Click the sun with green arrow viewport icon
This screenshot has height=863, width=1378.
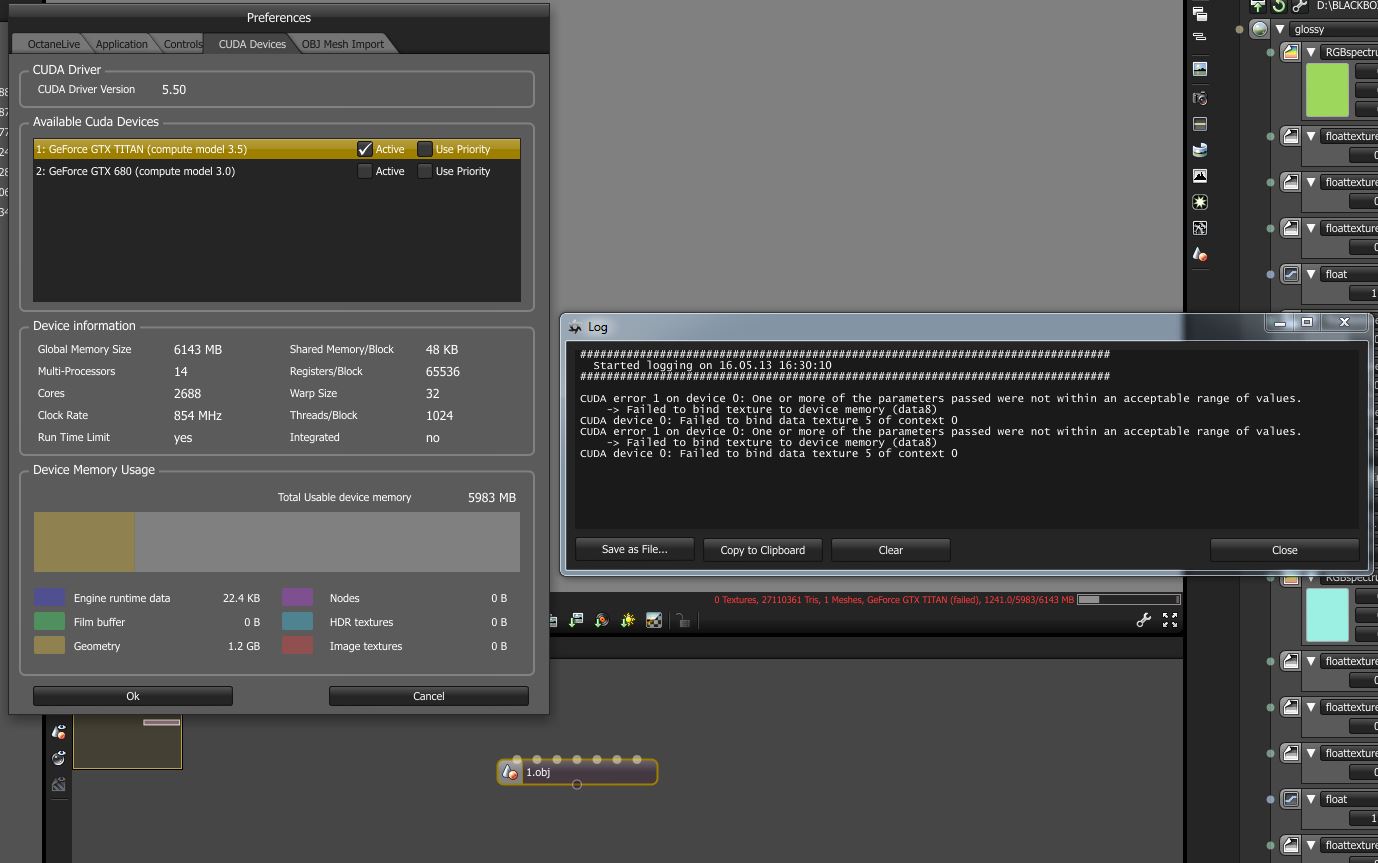pos(628,621)
